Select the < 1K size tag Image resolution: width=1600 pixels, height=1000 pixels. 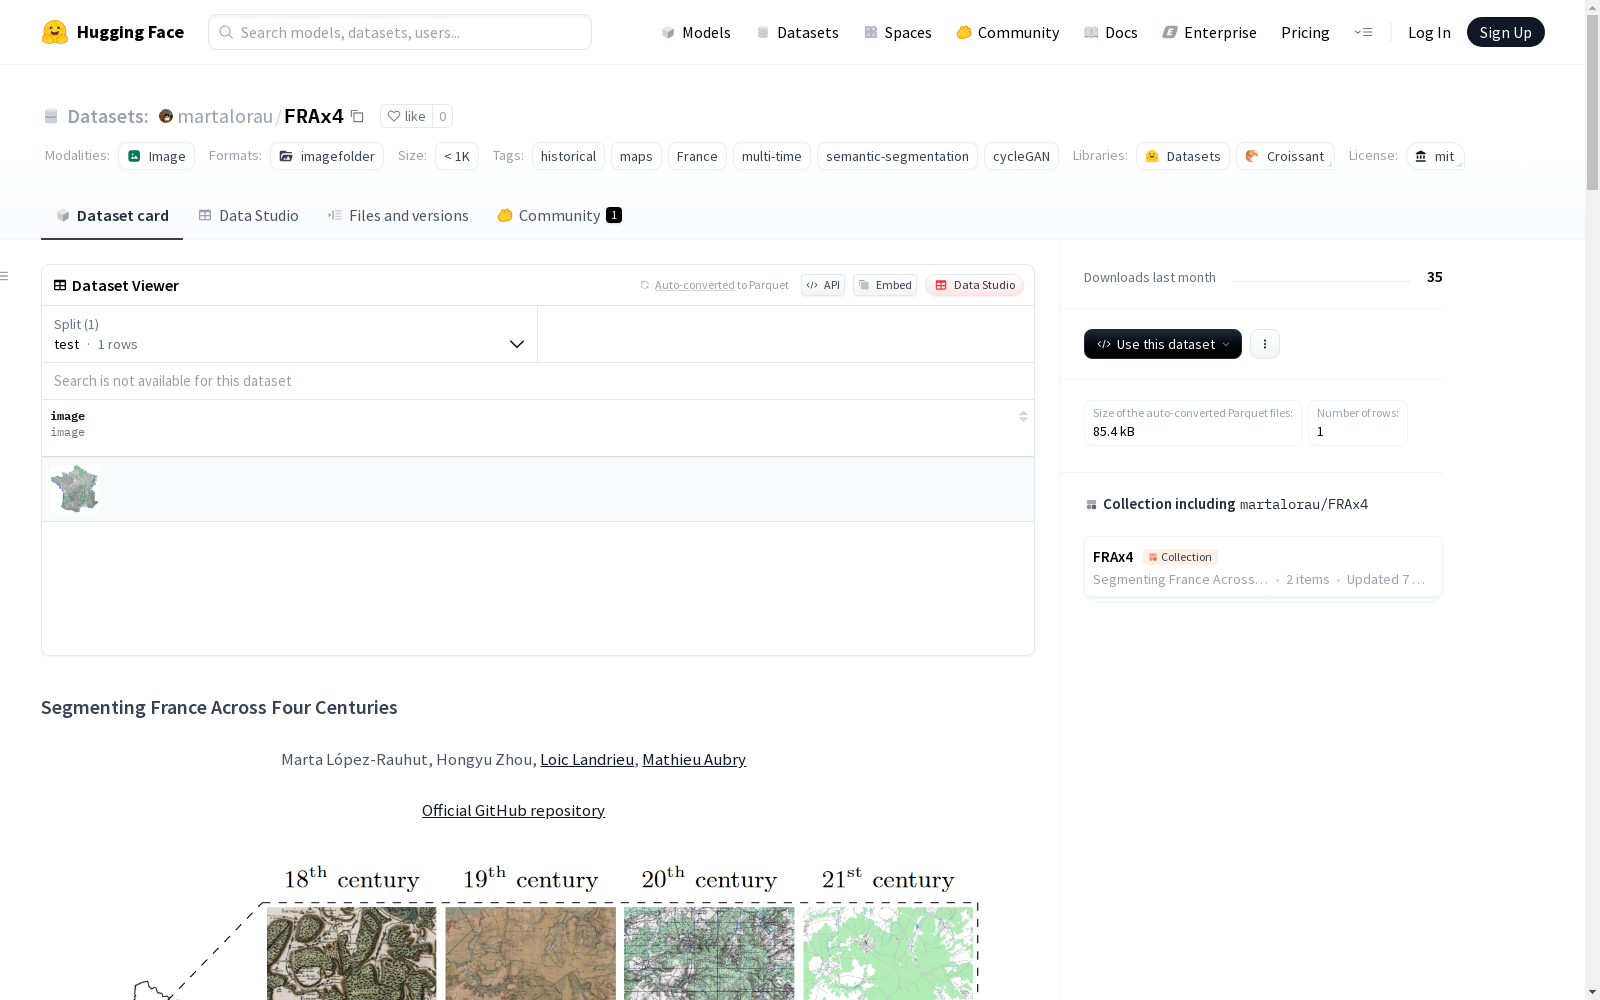[x=457, y=156]
